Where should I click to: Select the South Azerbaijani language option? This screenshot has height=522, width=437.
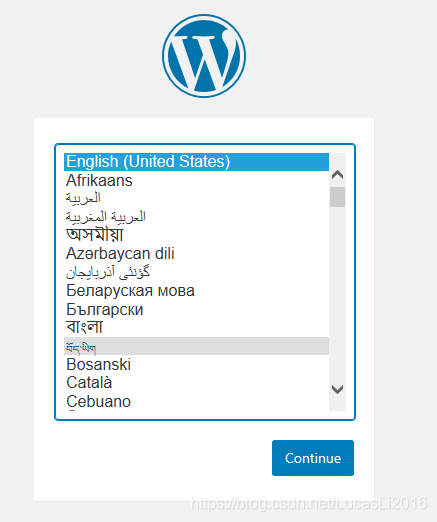(196, 272)
